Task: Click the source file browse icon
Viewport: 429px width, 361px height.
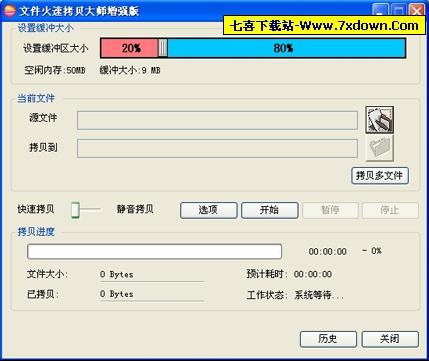Action: coord(380,120)
